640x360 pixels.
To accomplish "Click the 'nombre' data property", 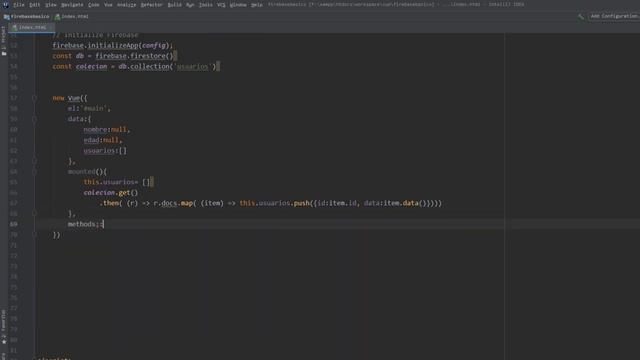I will [95, 129].
